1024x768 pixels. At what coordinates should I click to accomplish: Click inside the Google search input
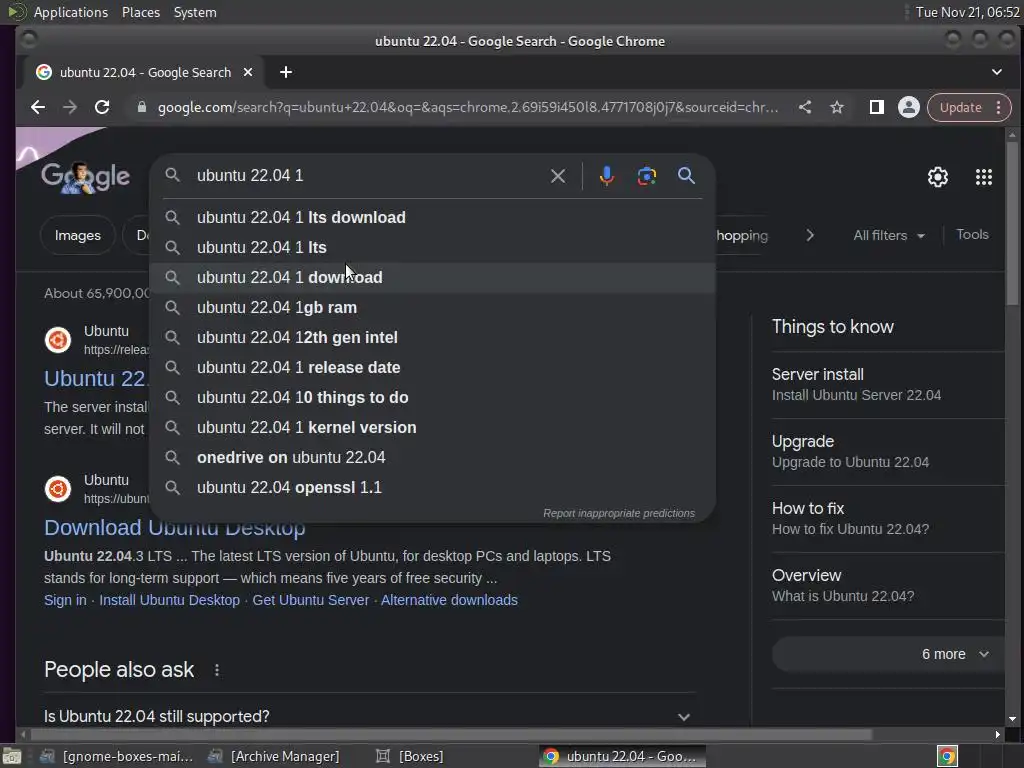click(369, 176)
